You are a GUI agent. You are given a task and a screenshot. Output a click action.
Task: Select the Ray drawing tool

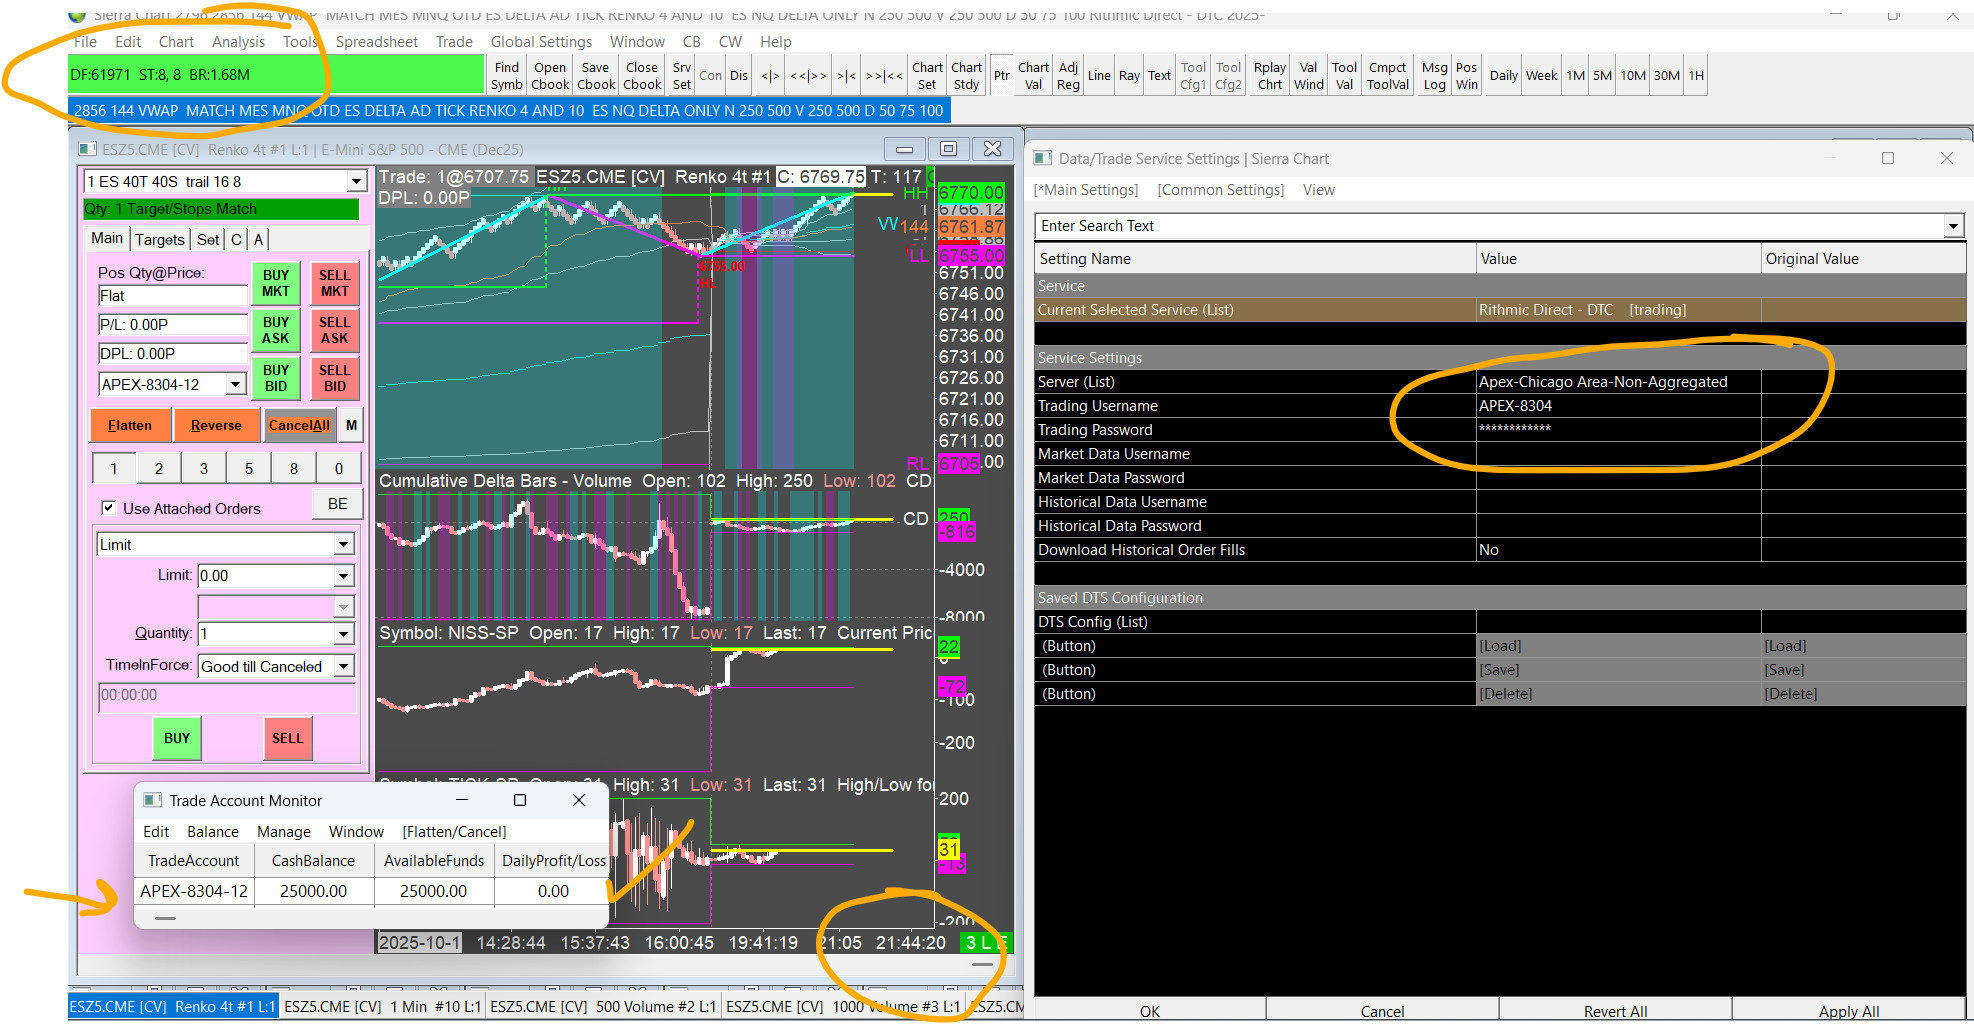coord(1129,76)
